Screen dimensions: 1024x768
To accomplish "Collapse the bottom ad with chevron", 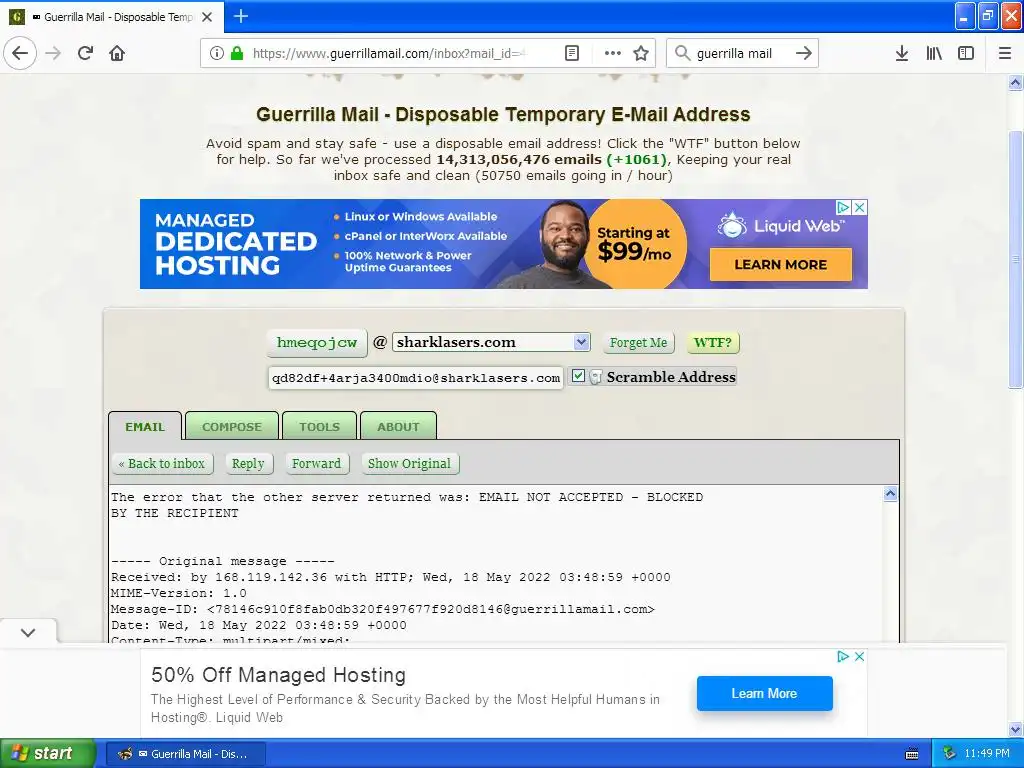I will [x=28, y=632].
